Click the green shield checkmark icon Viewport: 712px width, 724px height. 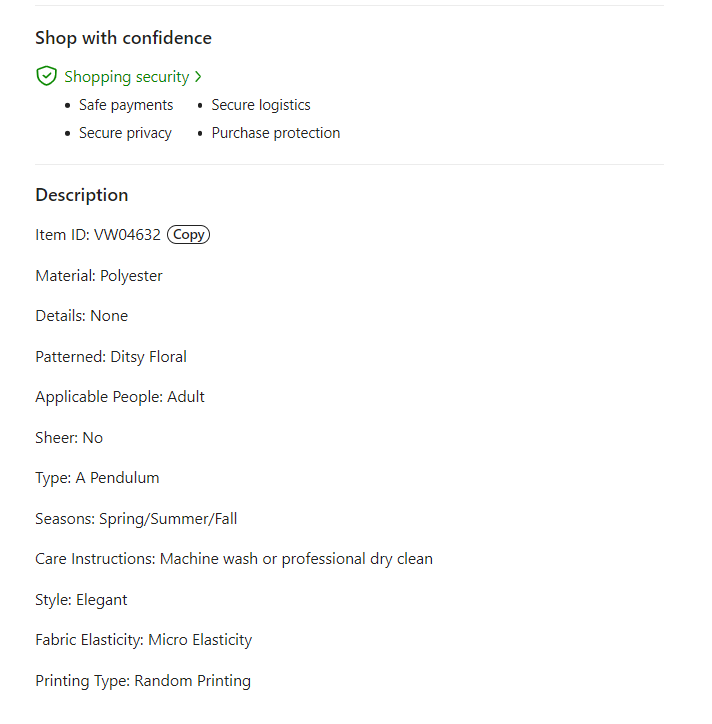point(46,76)
